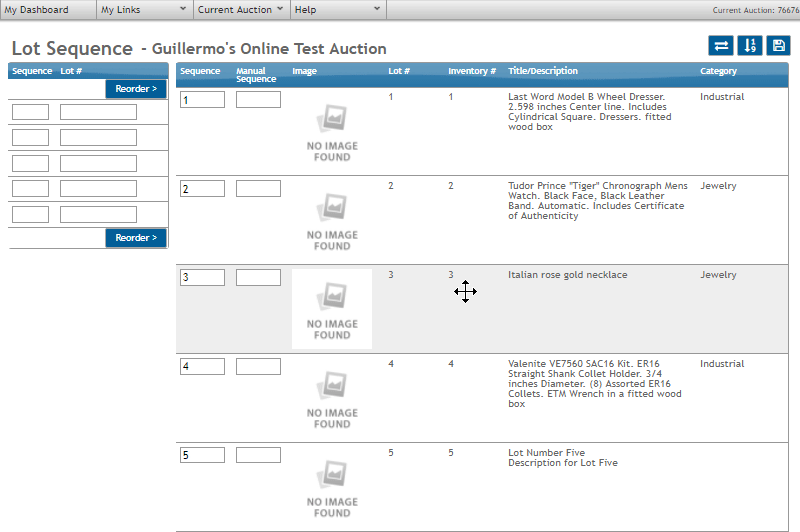Open My Dashboard menu
Screen dimensions: 800x532
(48, 10)
